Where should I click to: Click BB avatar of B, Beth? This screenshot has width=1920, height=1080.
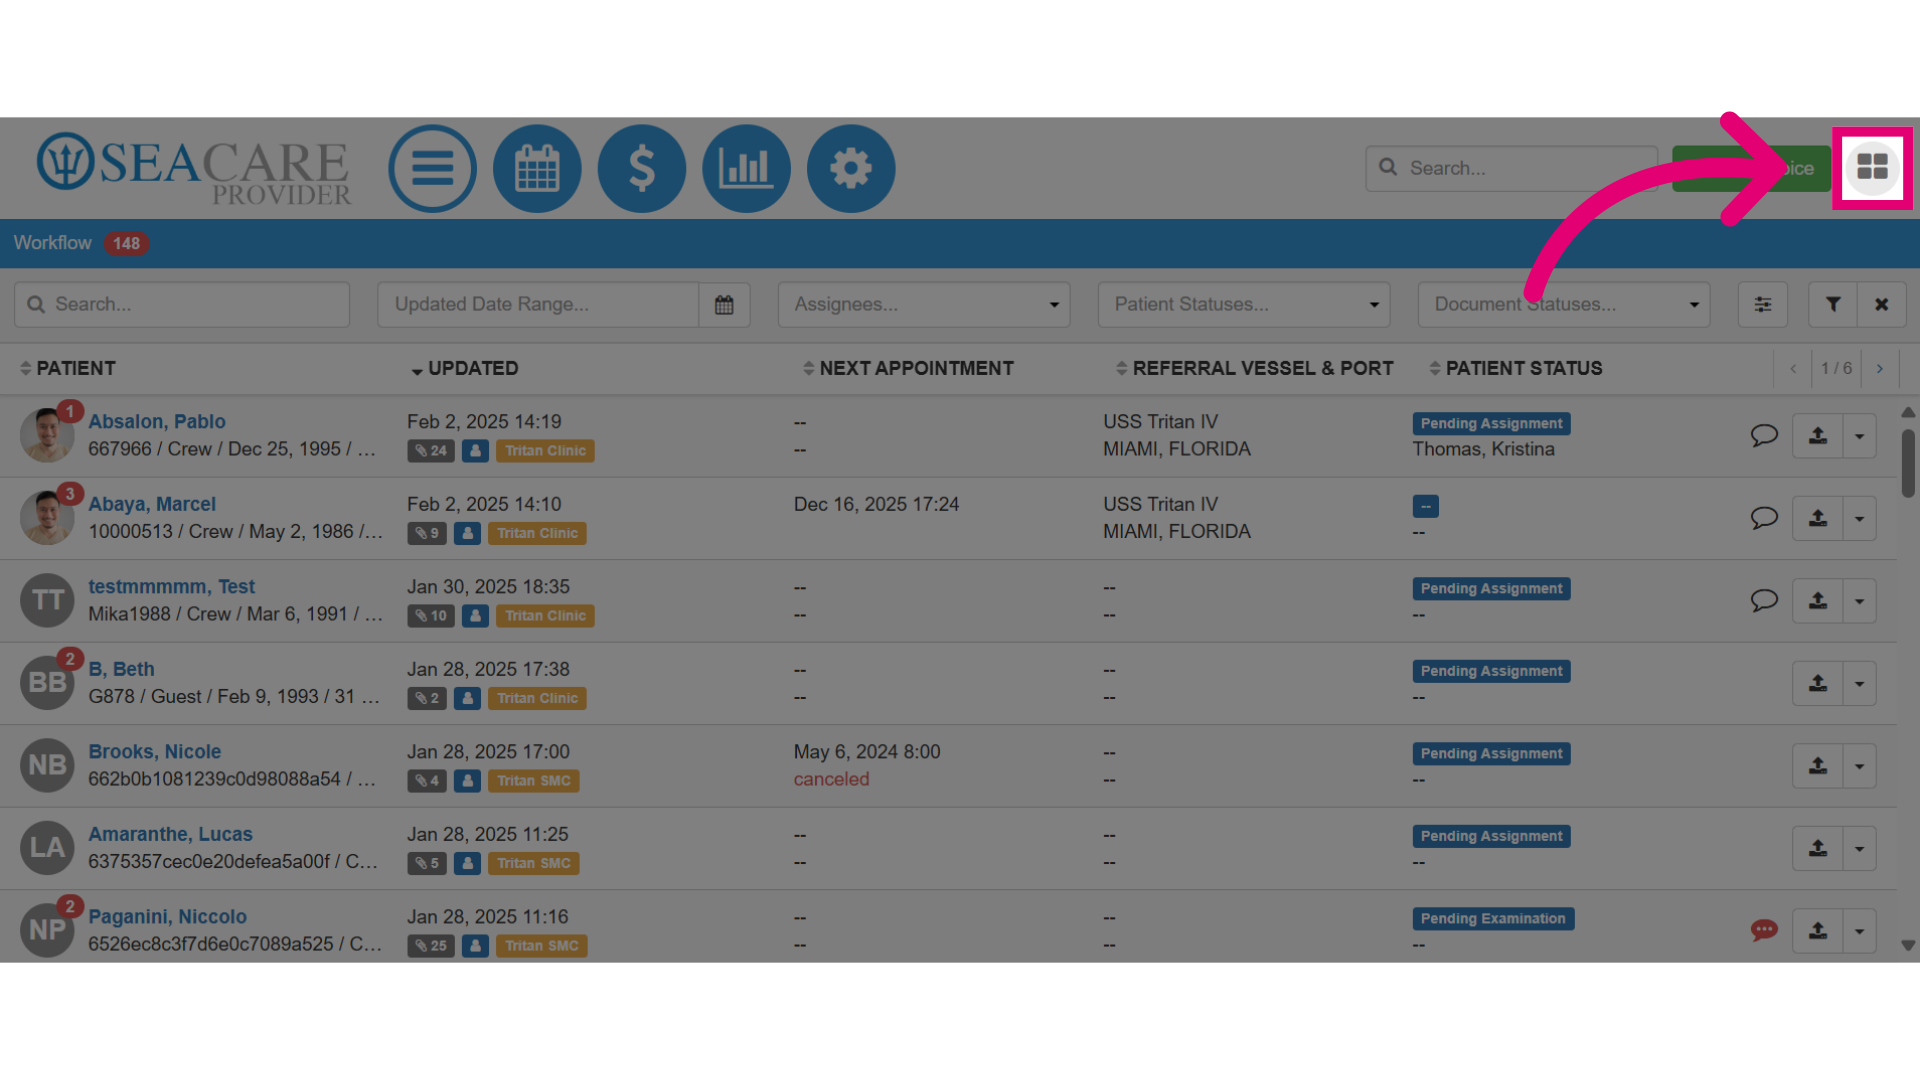(47, 683)
